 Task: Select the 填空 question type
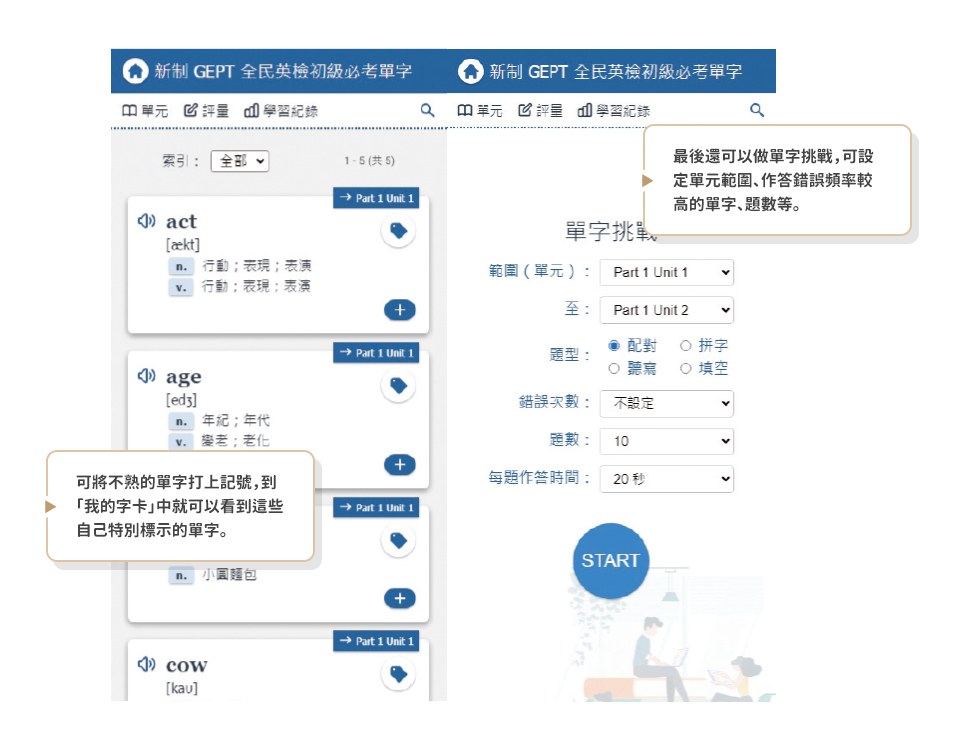coord(686,368)
